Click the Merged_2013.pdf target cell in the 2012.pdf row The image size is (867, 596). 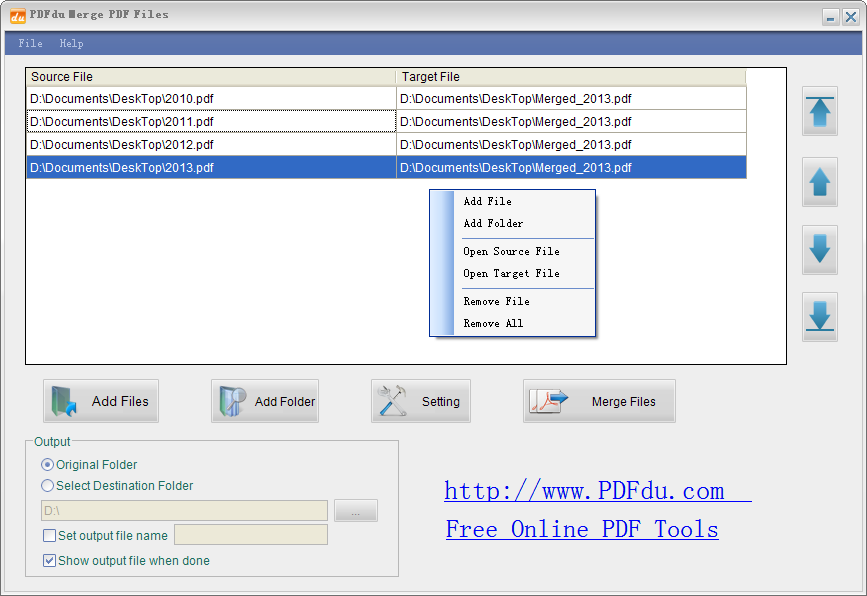coord(571,144)
